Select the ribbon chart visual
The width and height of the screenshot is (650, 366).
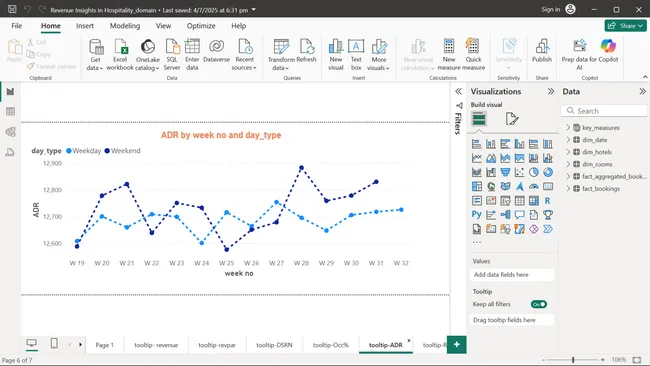tap(477, 172)
